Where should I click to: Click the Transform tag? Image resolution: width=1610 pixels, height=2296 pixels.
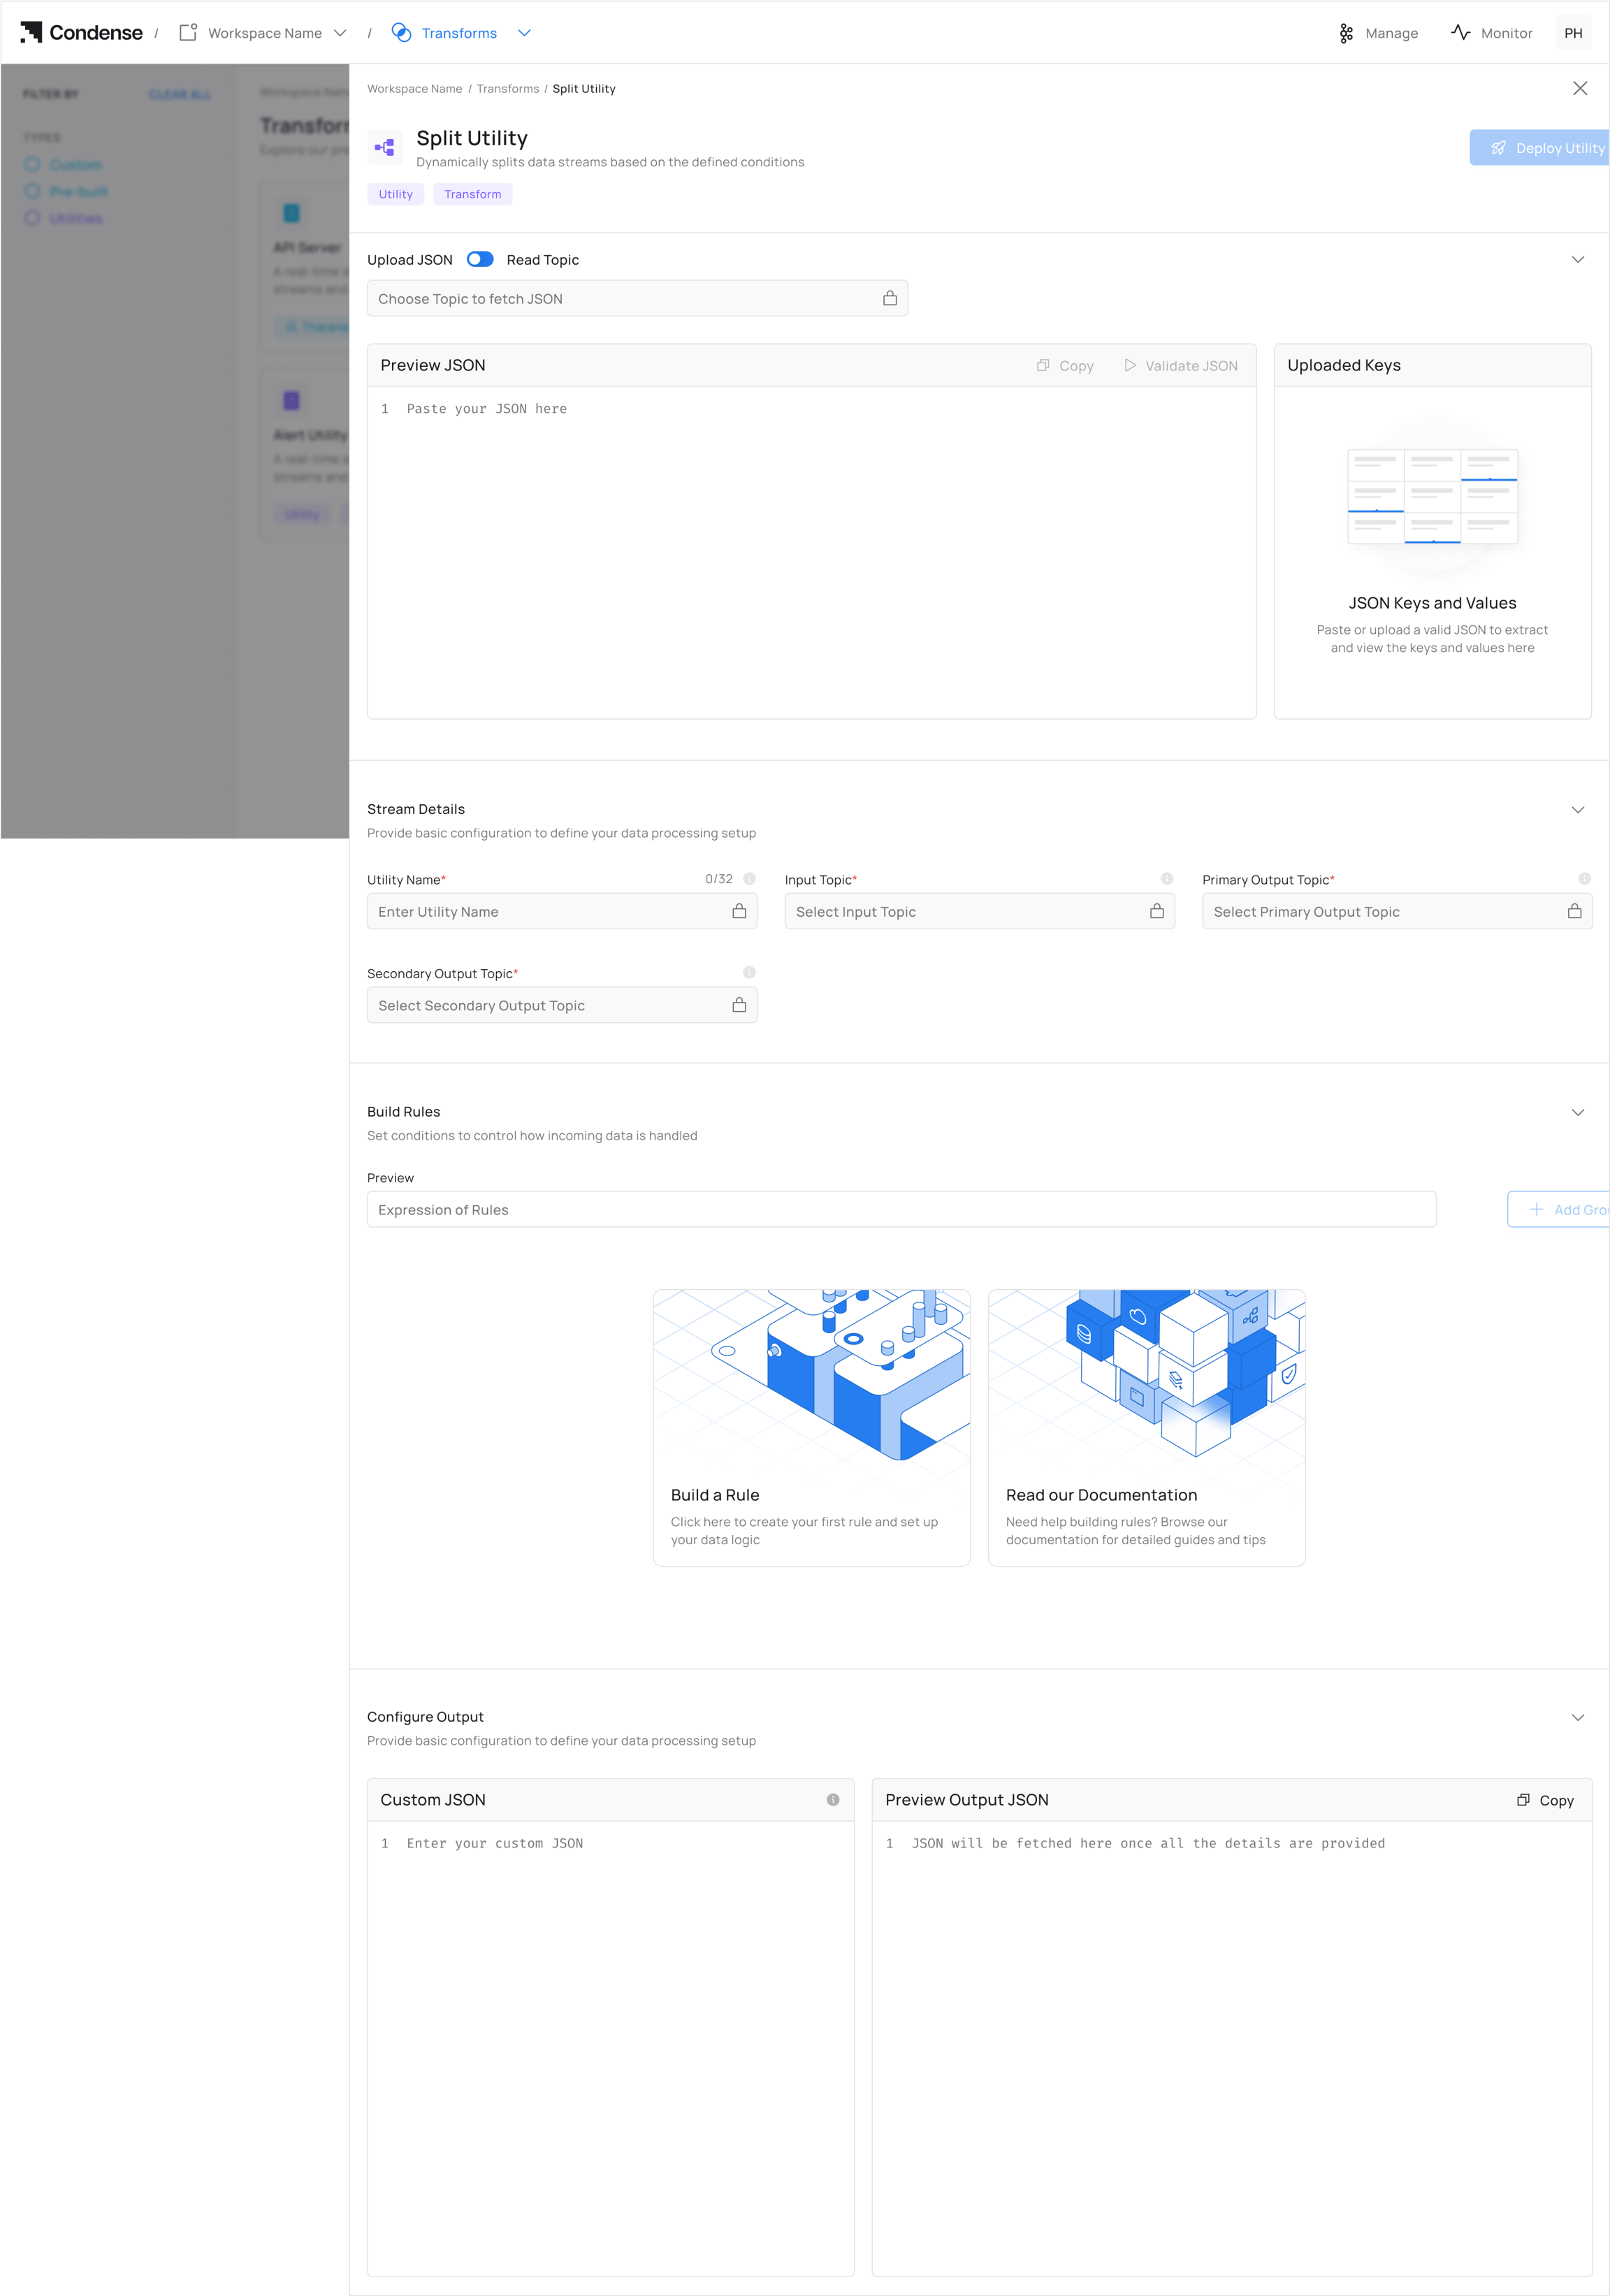tap(473, 194)
